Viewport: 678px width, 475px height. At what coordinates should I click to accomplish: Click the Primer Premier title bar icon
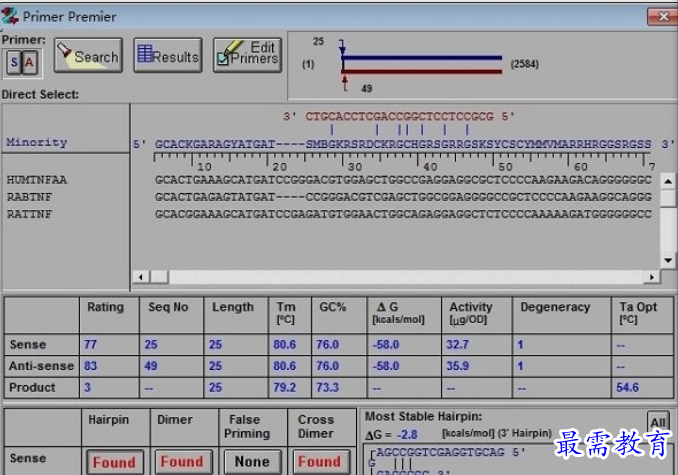(x=10, y=16)
